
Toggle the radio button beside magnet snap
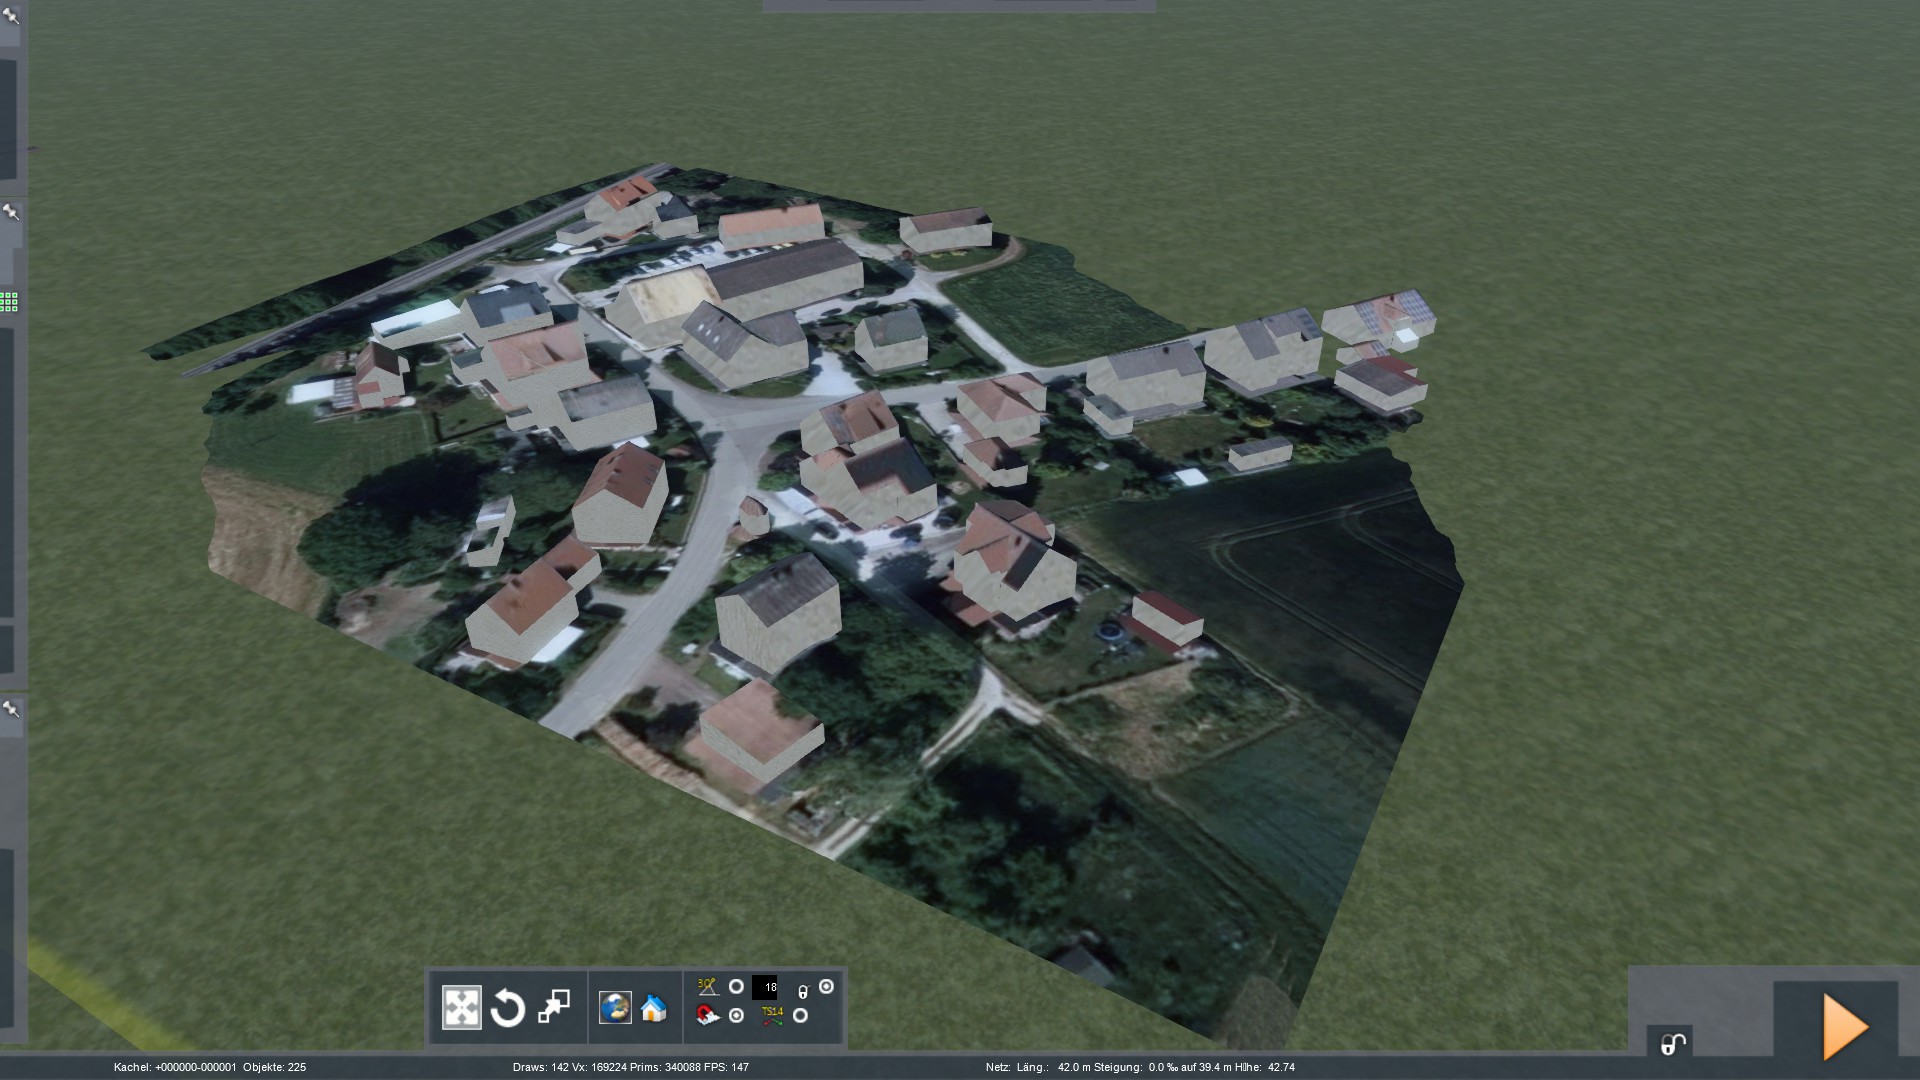point(736,1016)
